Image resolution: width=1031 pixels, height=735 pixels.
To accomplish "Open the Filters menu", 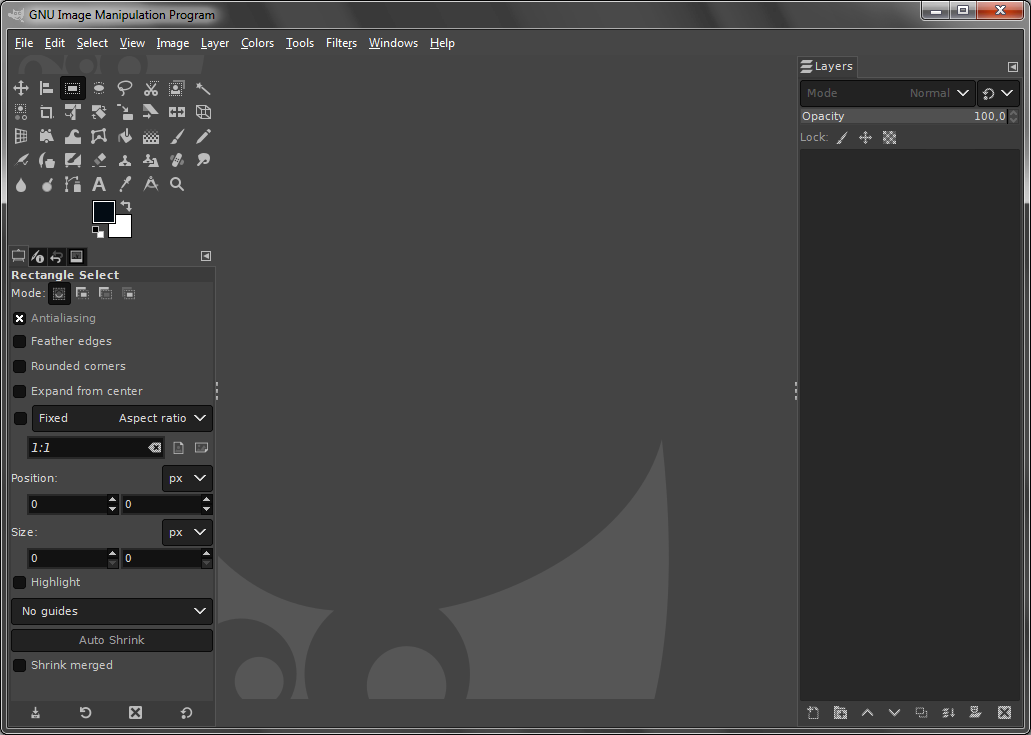I will point(341,43).
